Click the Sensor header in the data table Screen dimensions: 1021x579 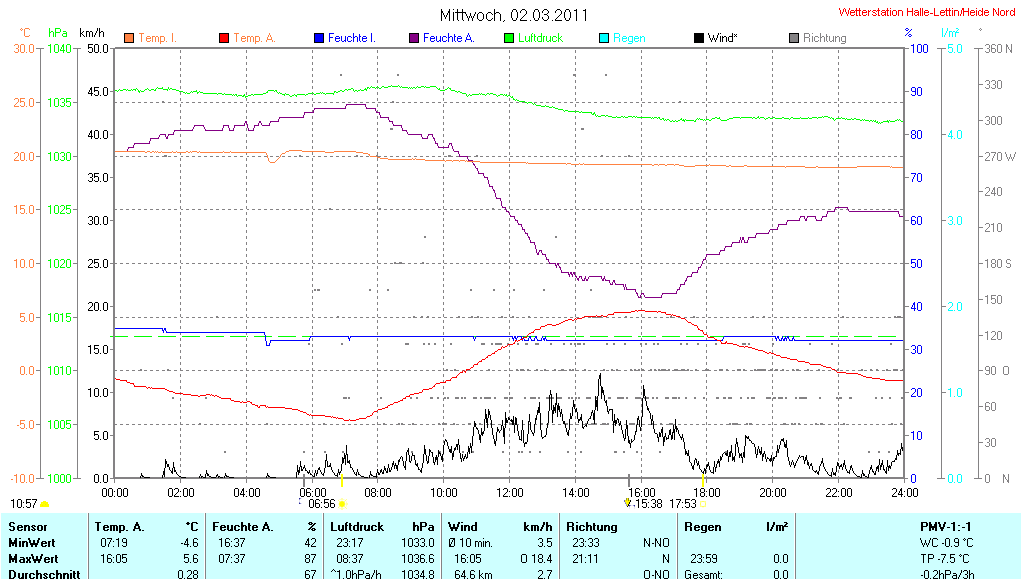[27, 526]
